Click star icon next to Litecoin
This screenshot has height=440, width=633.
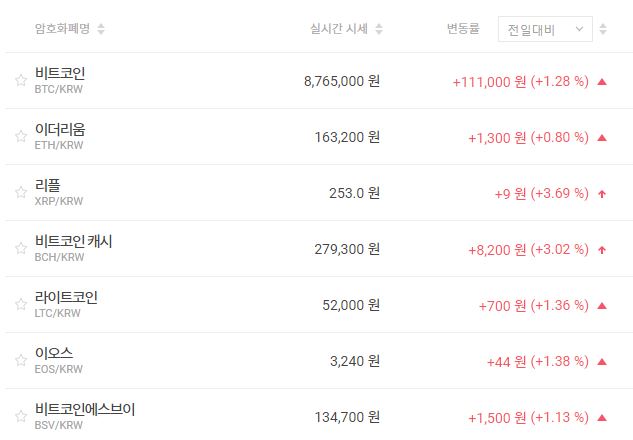click(20, 305)
